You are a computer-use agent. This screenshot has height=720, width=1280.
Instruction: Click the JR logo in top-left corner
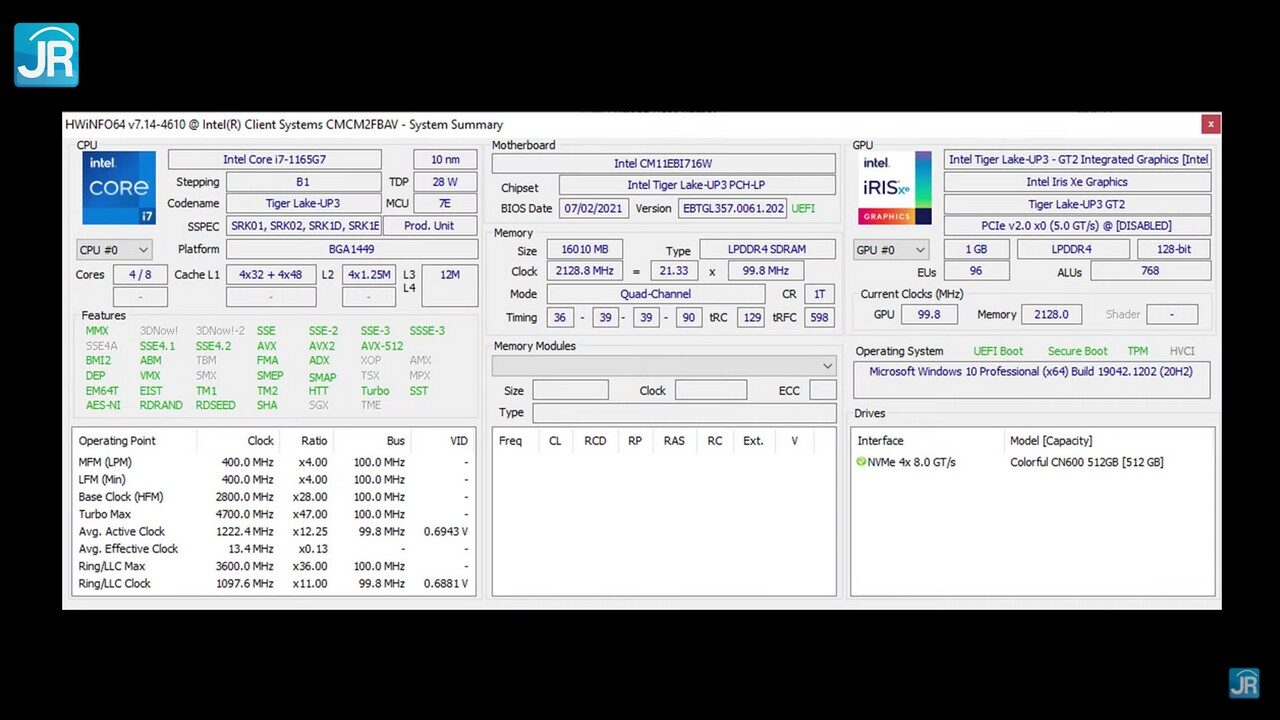[46, 55]
